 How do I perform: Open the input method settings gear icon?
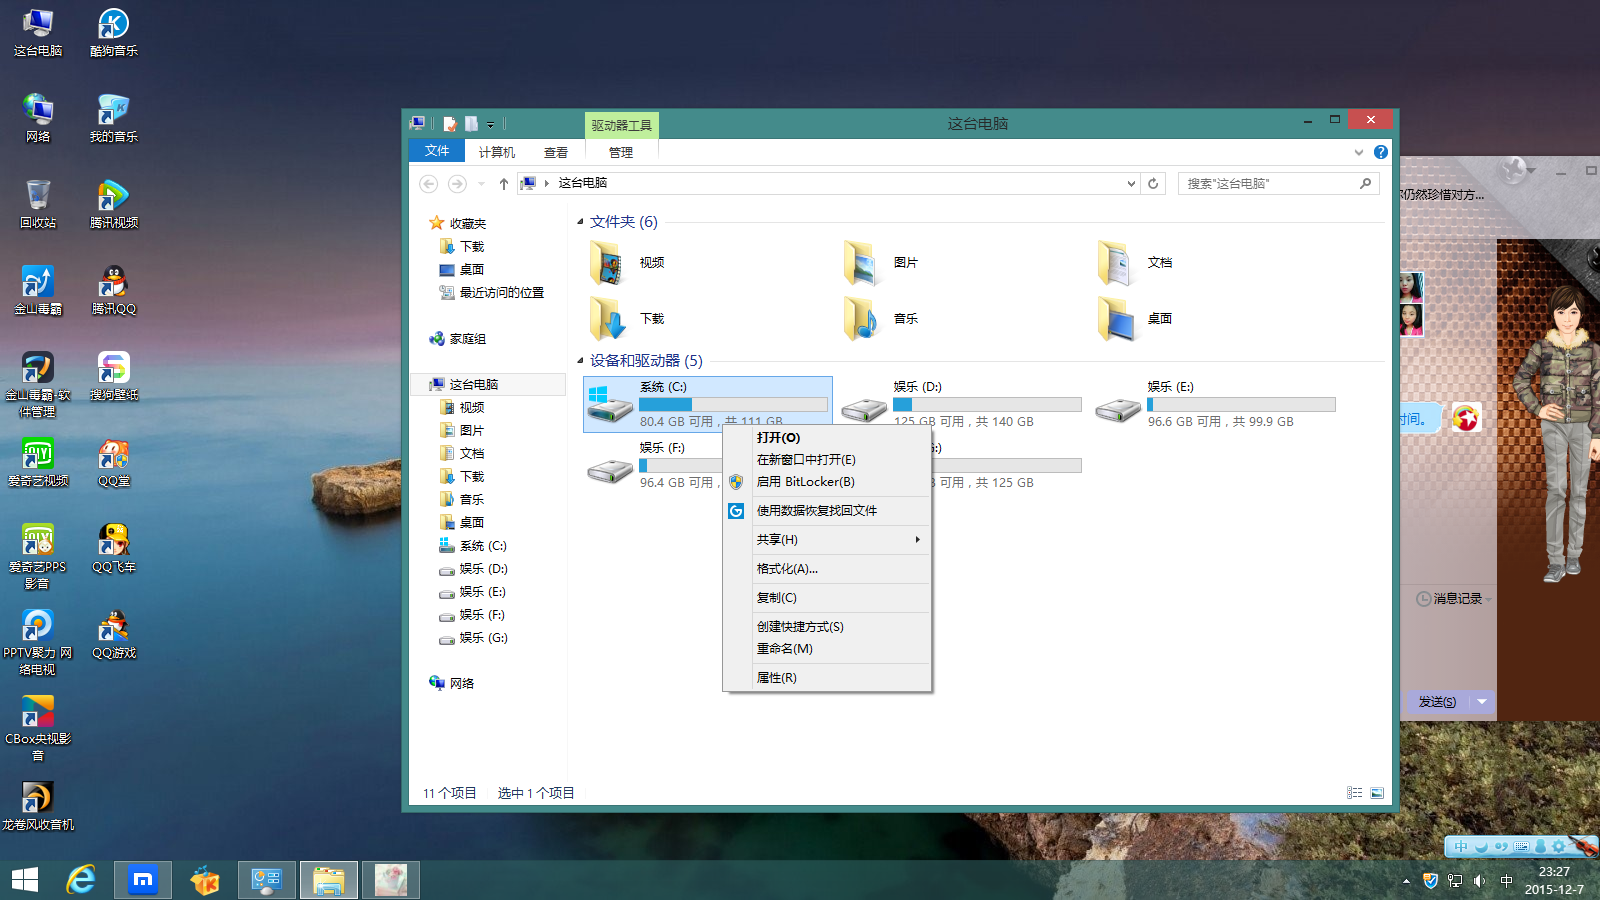(x=1558, y=847)
